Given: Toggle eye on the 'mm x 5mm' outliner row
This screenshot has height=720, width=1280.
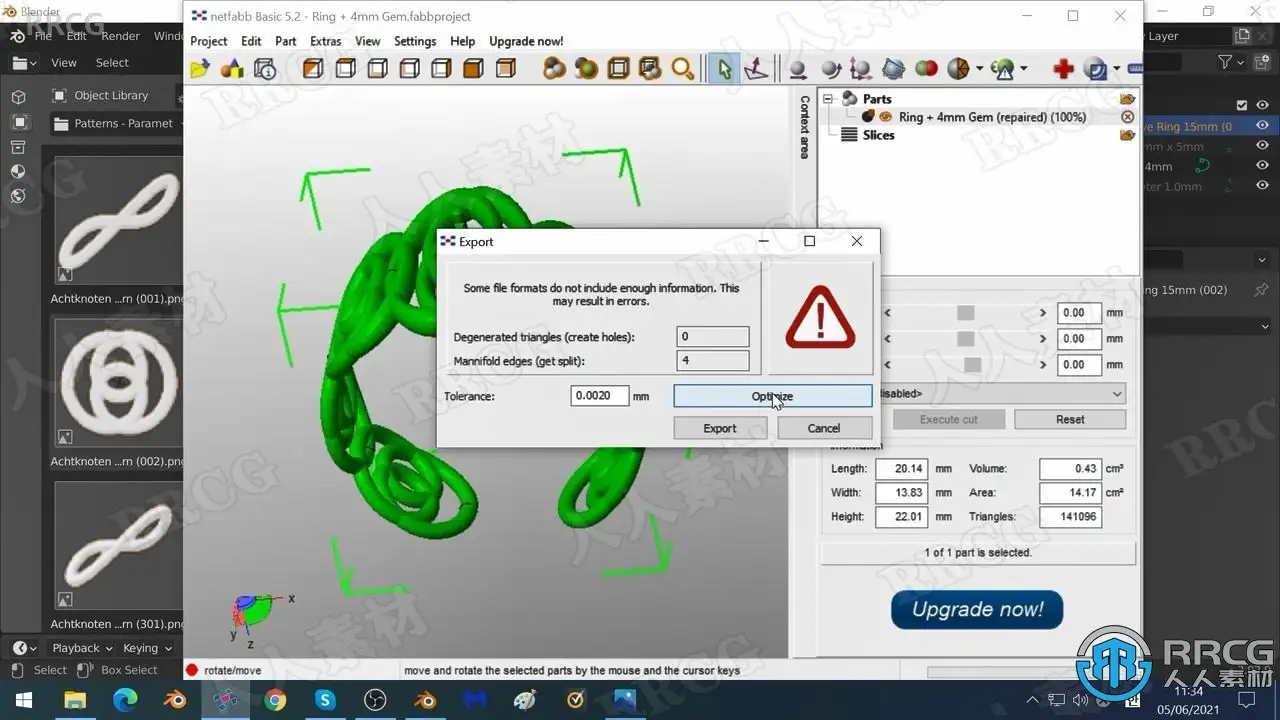Looking at the screenshot, I should point(1262,146).
